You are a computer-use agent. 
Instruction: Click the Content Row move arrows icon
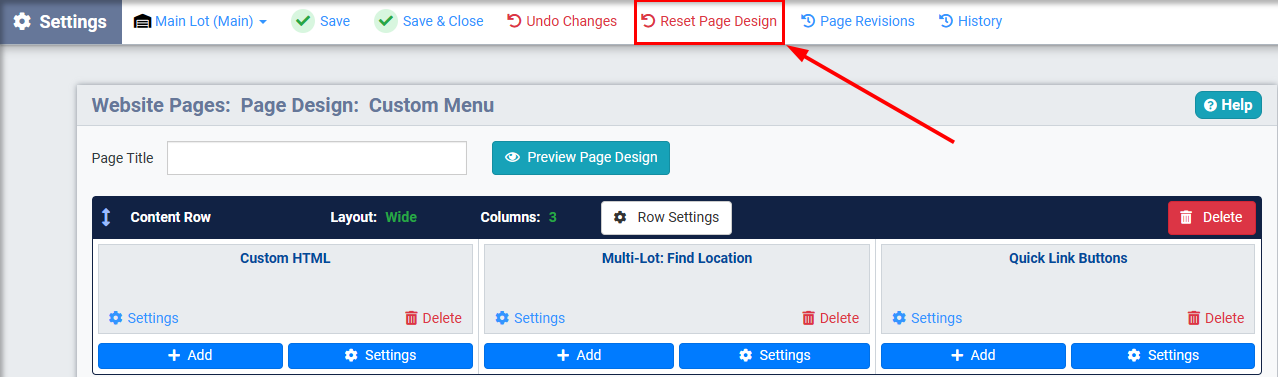106,217
